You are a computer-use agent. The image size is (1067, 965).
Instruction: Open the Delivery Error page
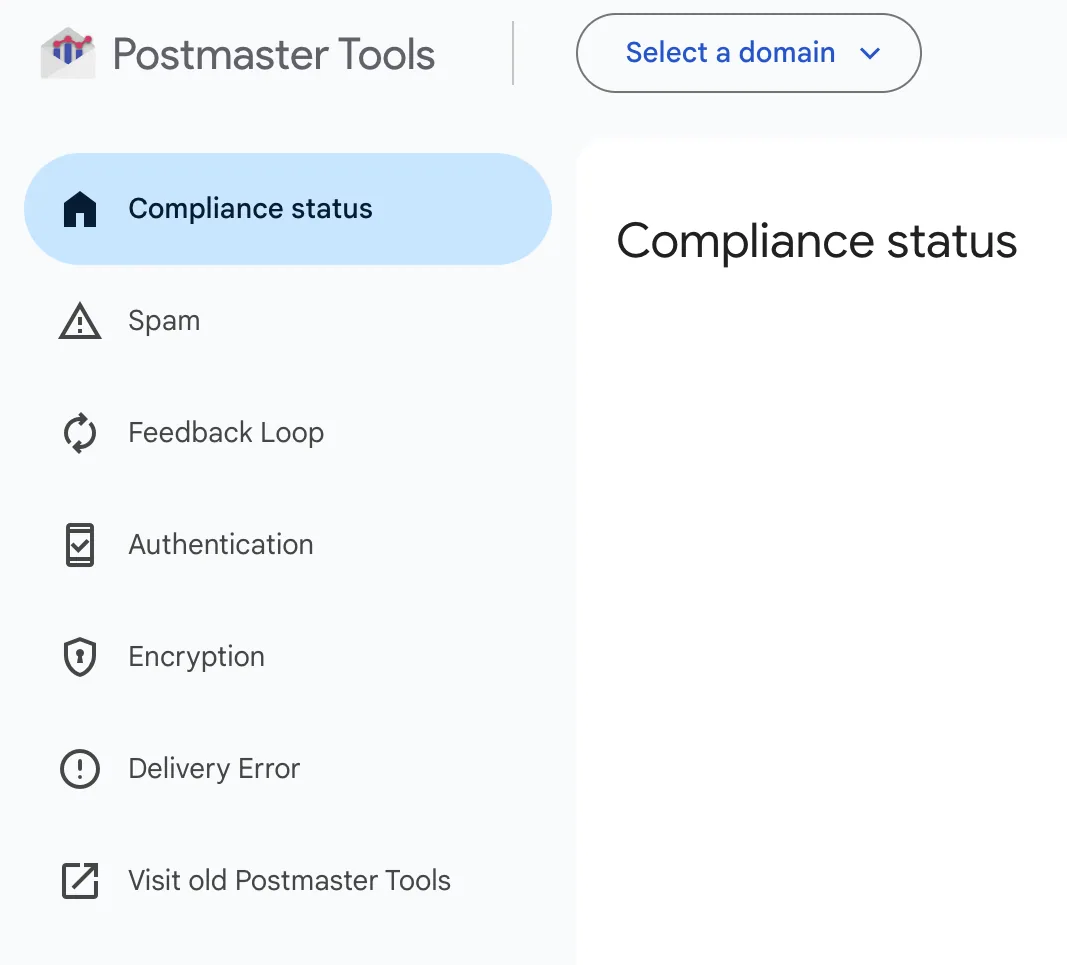(288, 769)
